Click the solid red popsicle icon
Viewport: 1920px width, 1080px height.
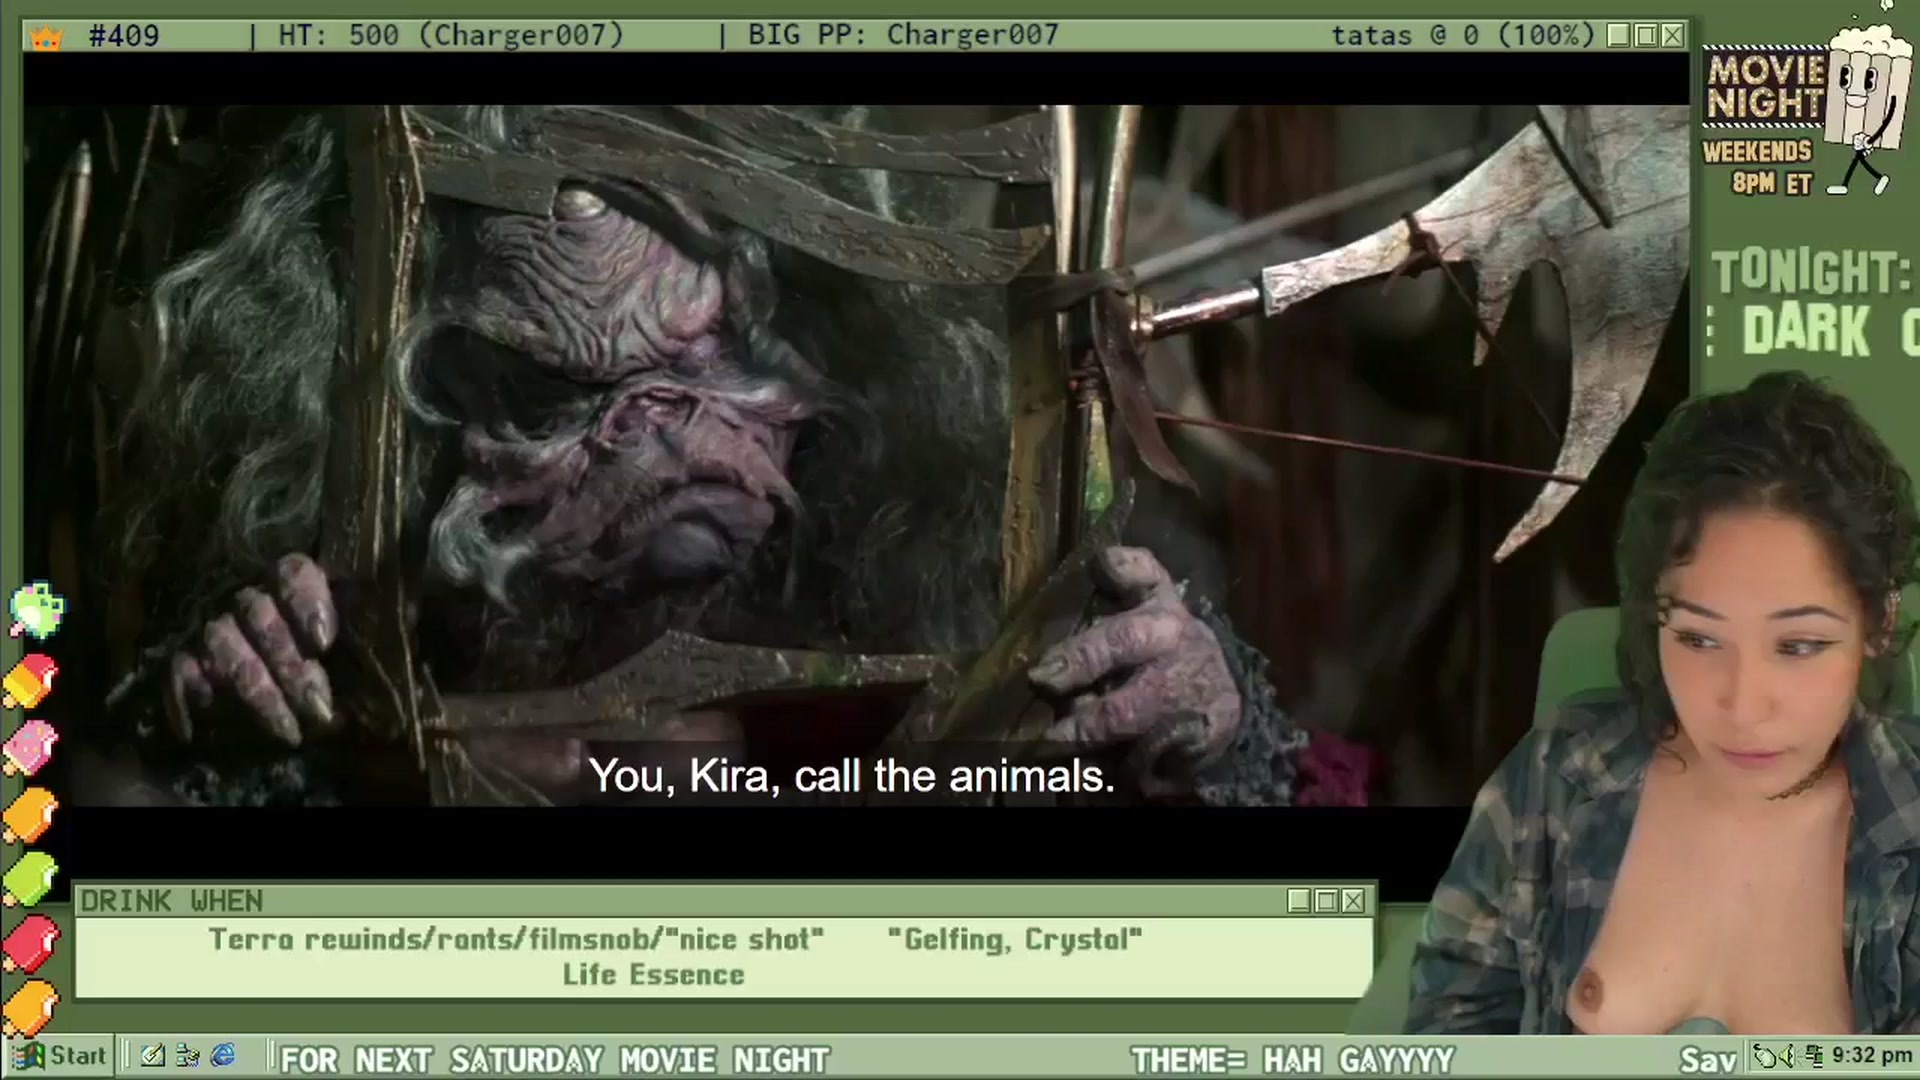pyautogui.click(x=31, y=944)
